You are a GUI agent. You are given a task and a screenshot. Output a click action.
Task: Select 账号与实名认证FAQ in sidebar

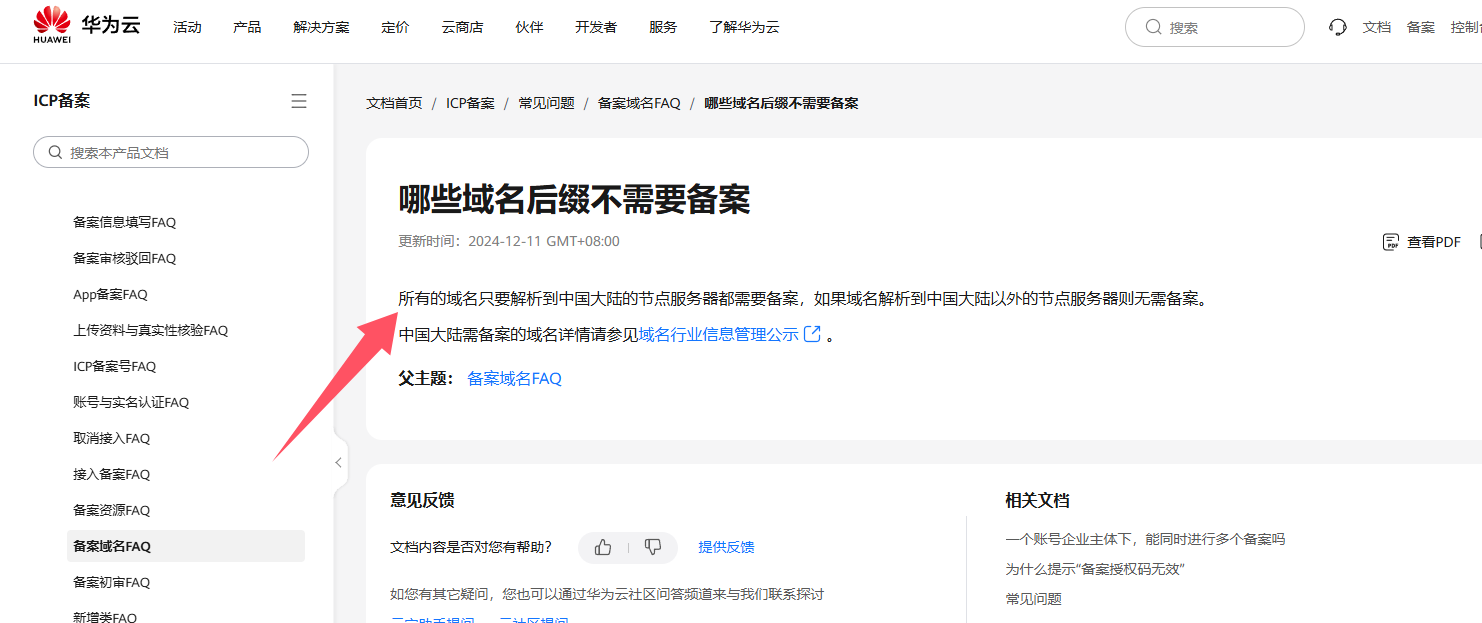point(131,402)
